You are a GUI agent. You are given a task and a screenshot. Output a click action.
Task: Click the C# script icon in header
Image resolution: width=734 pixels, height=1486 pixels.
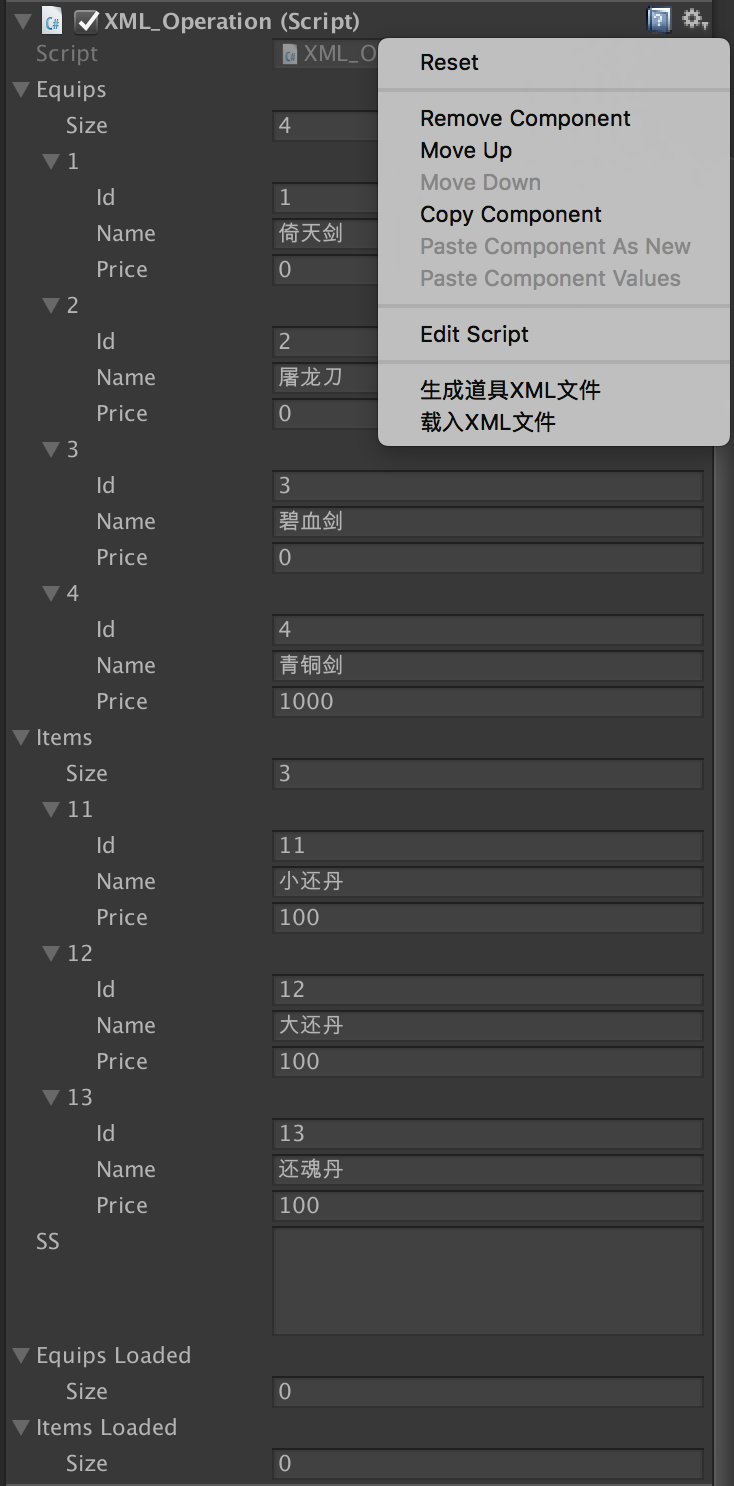[53, 21]
